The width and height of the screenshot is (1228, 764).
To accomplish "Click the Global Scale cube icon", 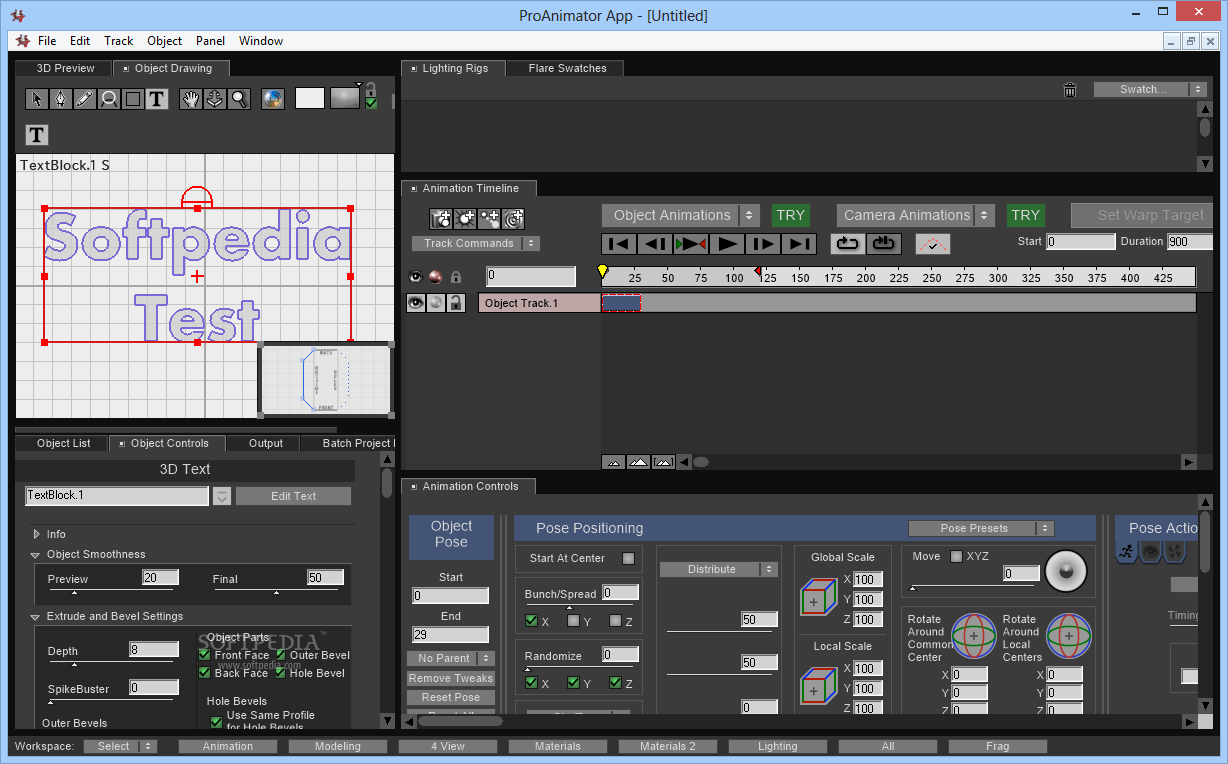I will click(x=819, y=598).
